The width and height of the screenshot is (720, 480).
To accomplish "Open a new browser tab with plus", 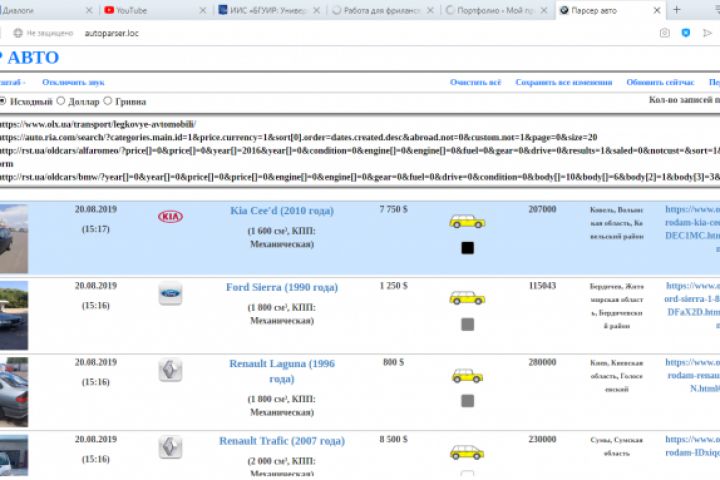I will [676, 10].
